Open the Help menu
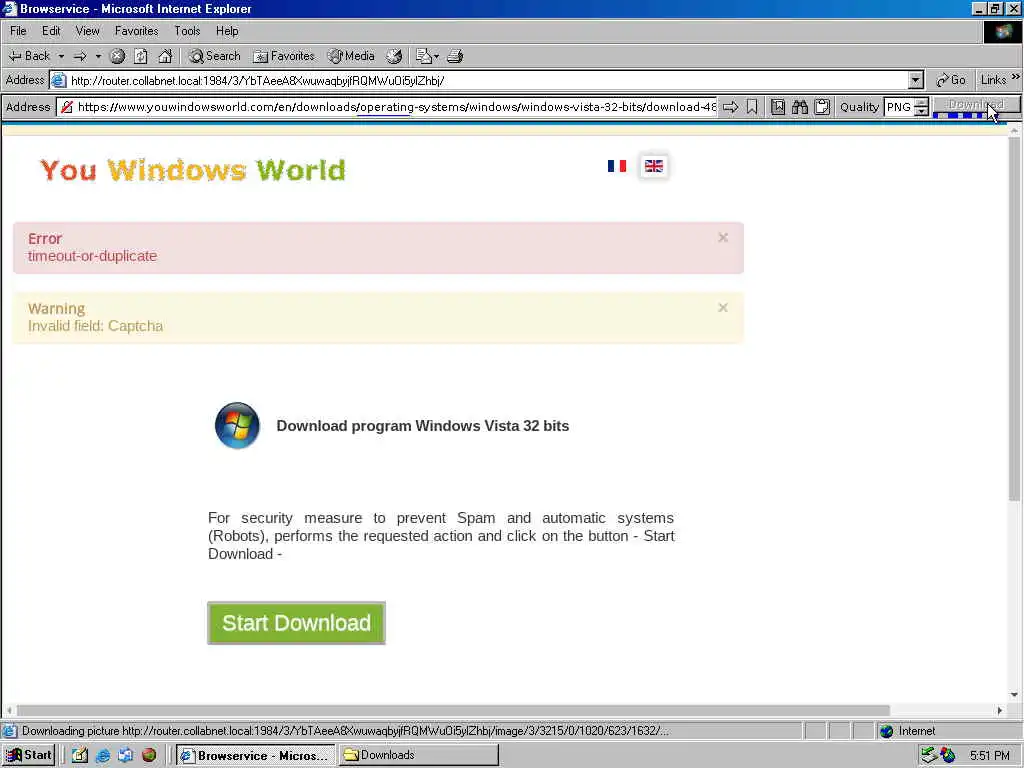Viewport: 1024px width, 768px height. pos(227,31)
